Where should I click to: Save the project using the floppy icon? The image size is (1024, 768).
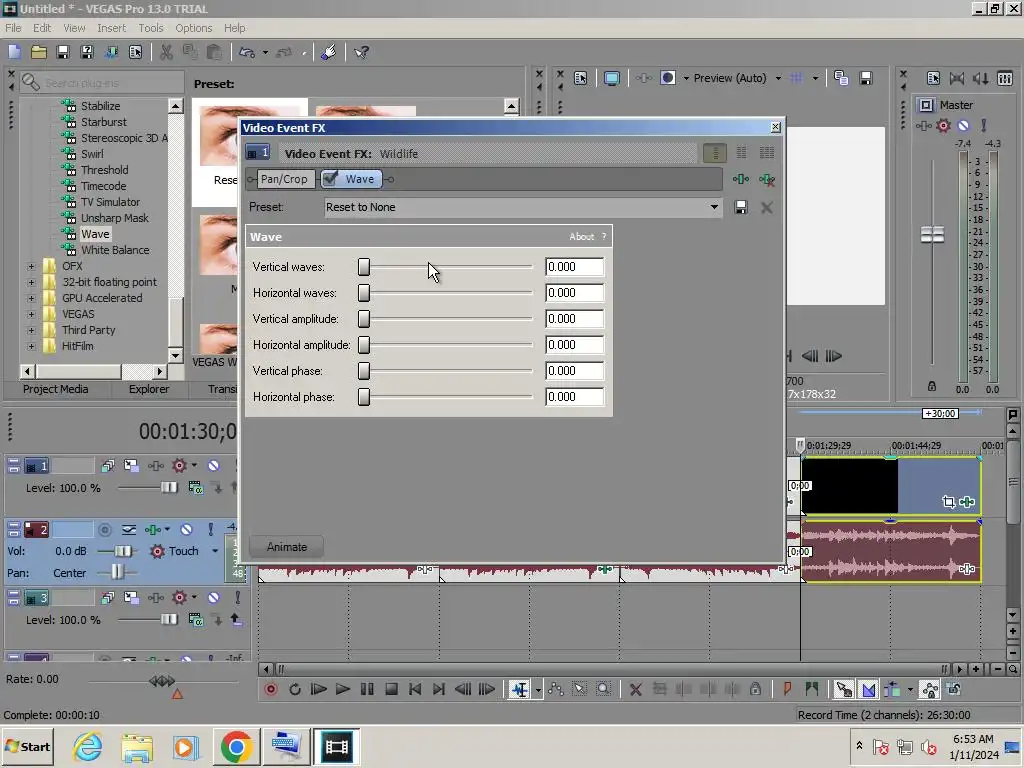(63, 52)
